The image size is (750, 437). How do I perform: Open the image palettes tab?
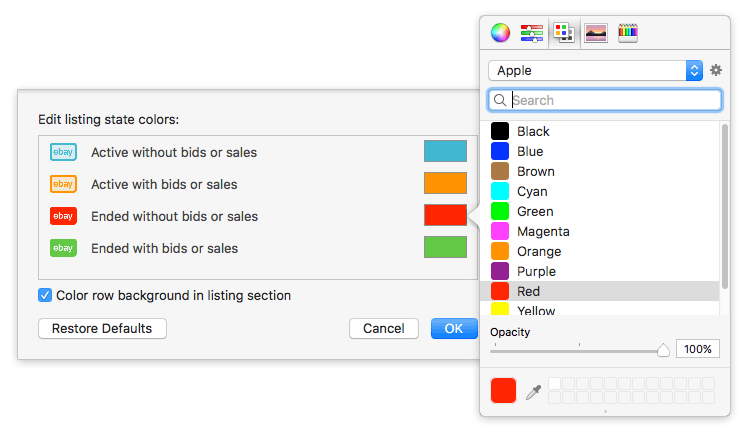596,33
